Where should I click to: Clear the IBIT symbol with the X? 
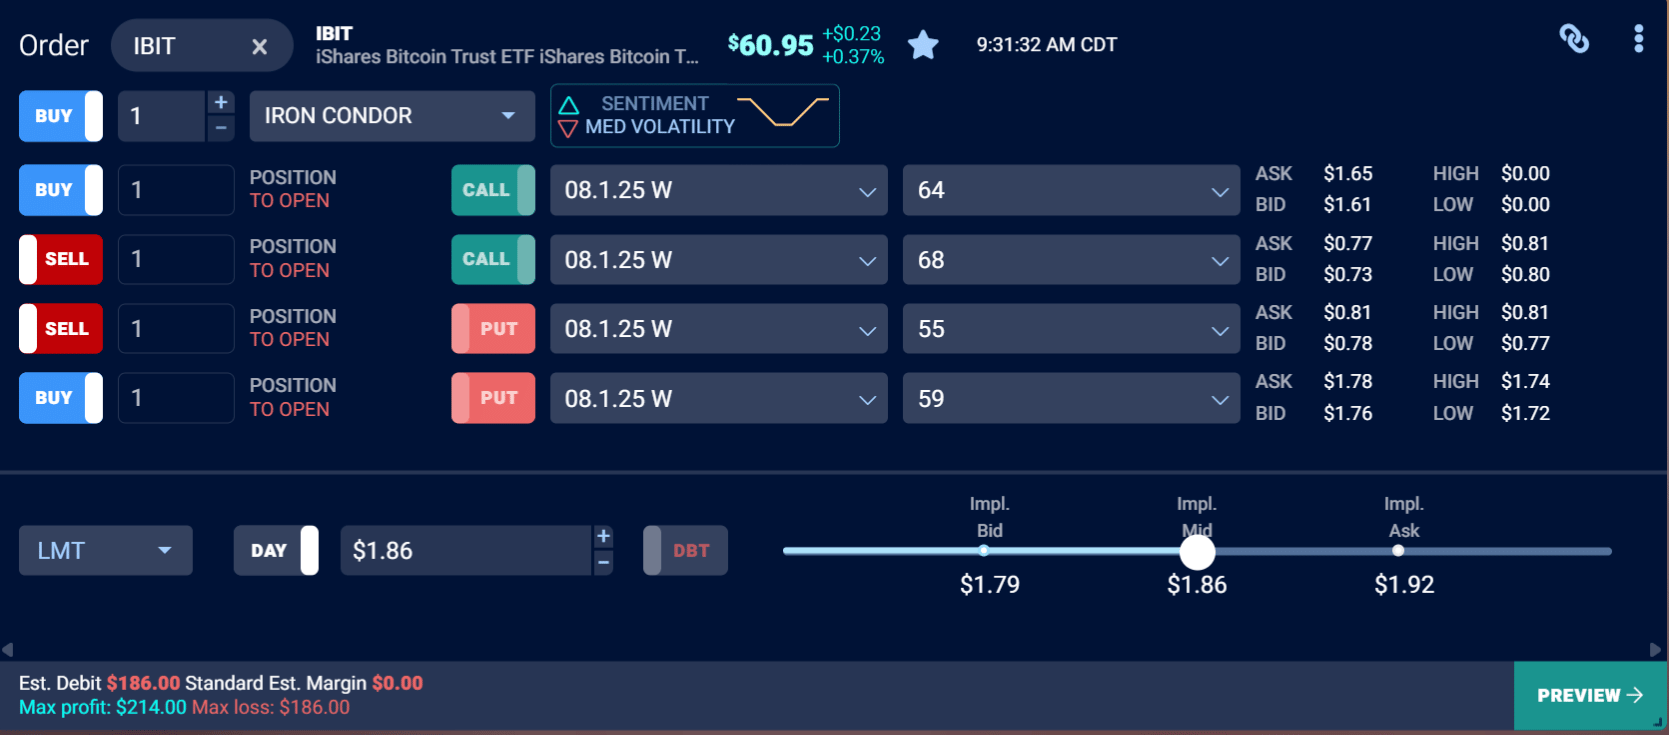(259, 45)
